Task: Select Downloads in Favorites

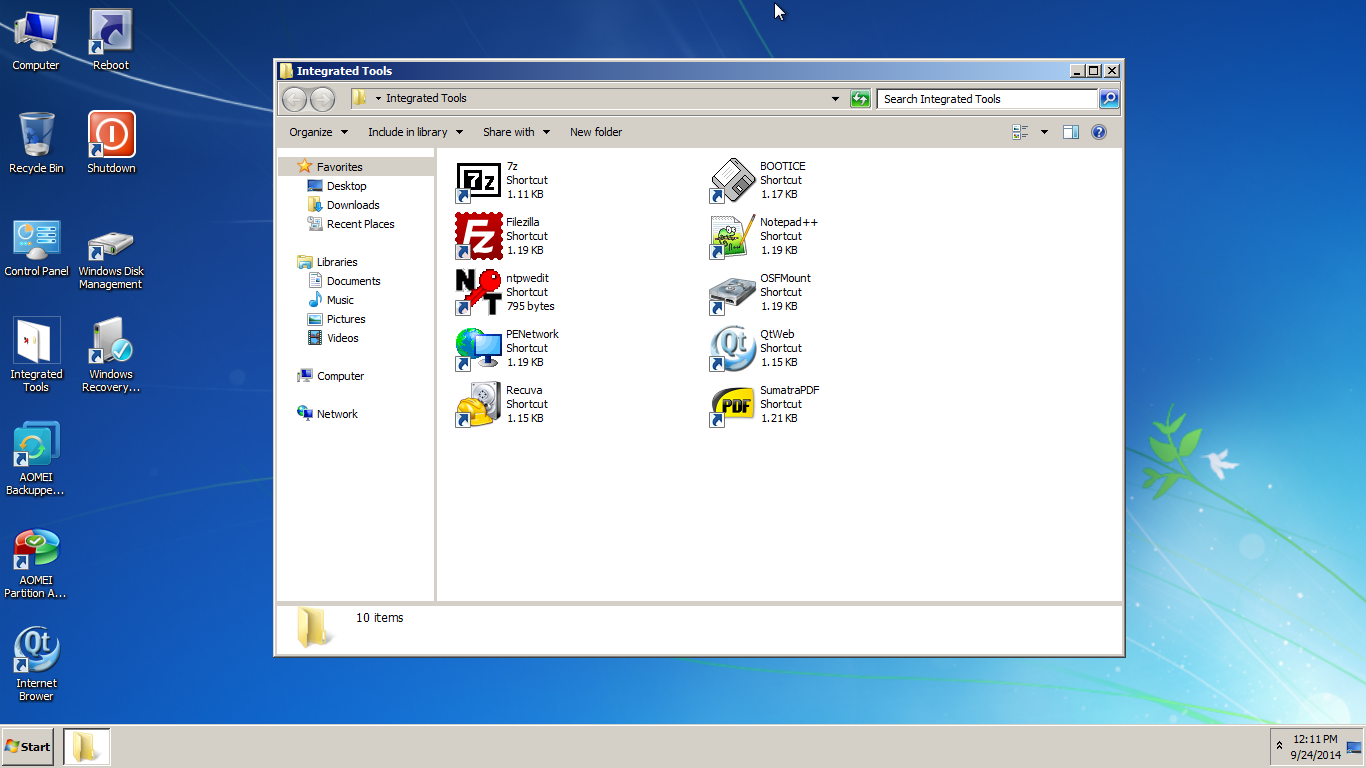Action: pyautogui.click(x=353, y=205)
